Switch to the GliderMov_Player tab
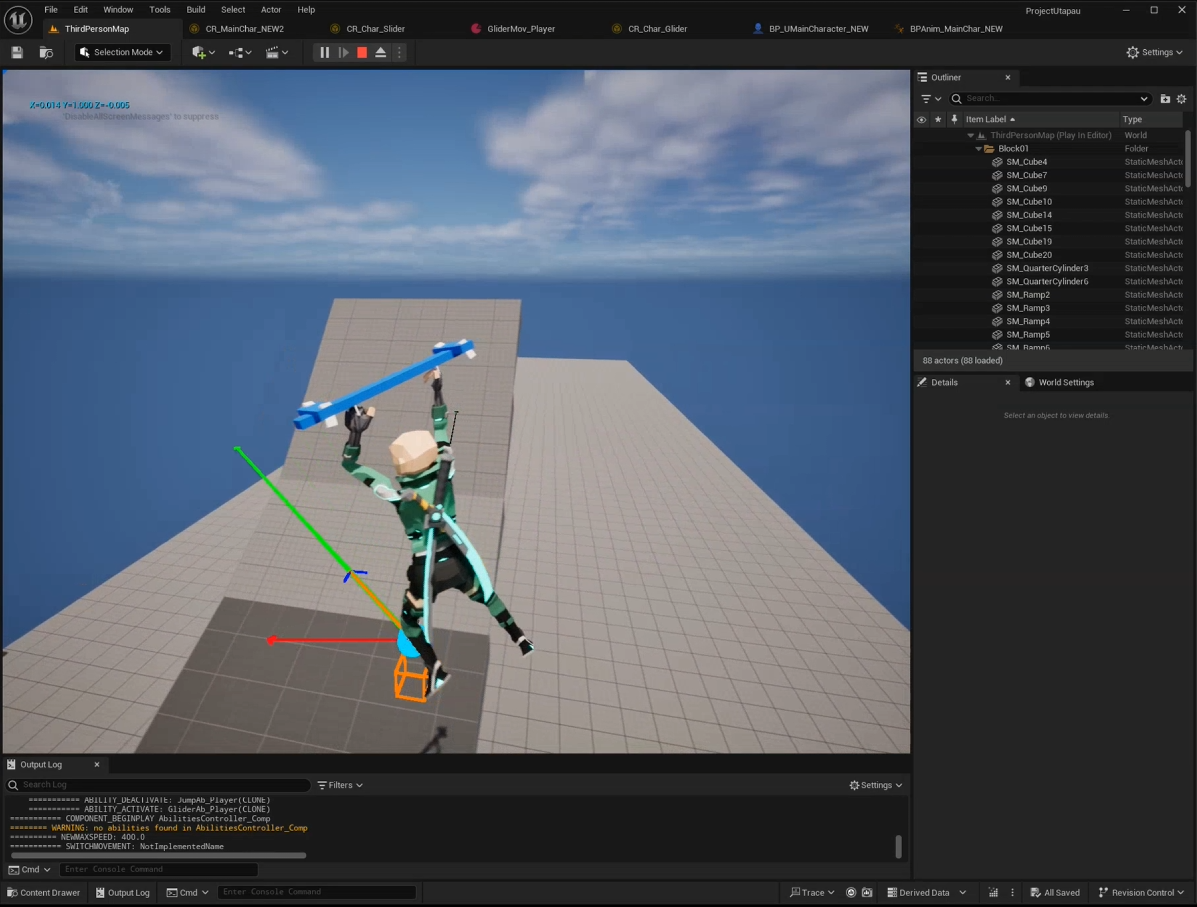The width and height of the screenshot is (1197, 907). [x=520, y=29]
